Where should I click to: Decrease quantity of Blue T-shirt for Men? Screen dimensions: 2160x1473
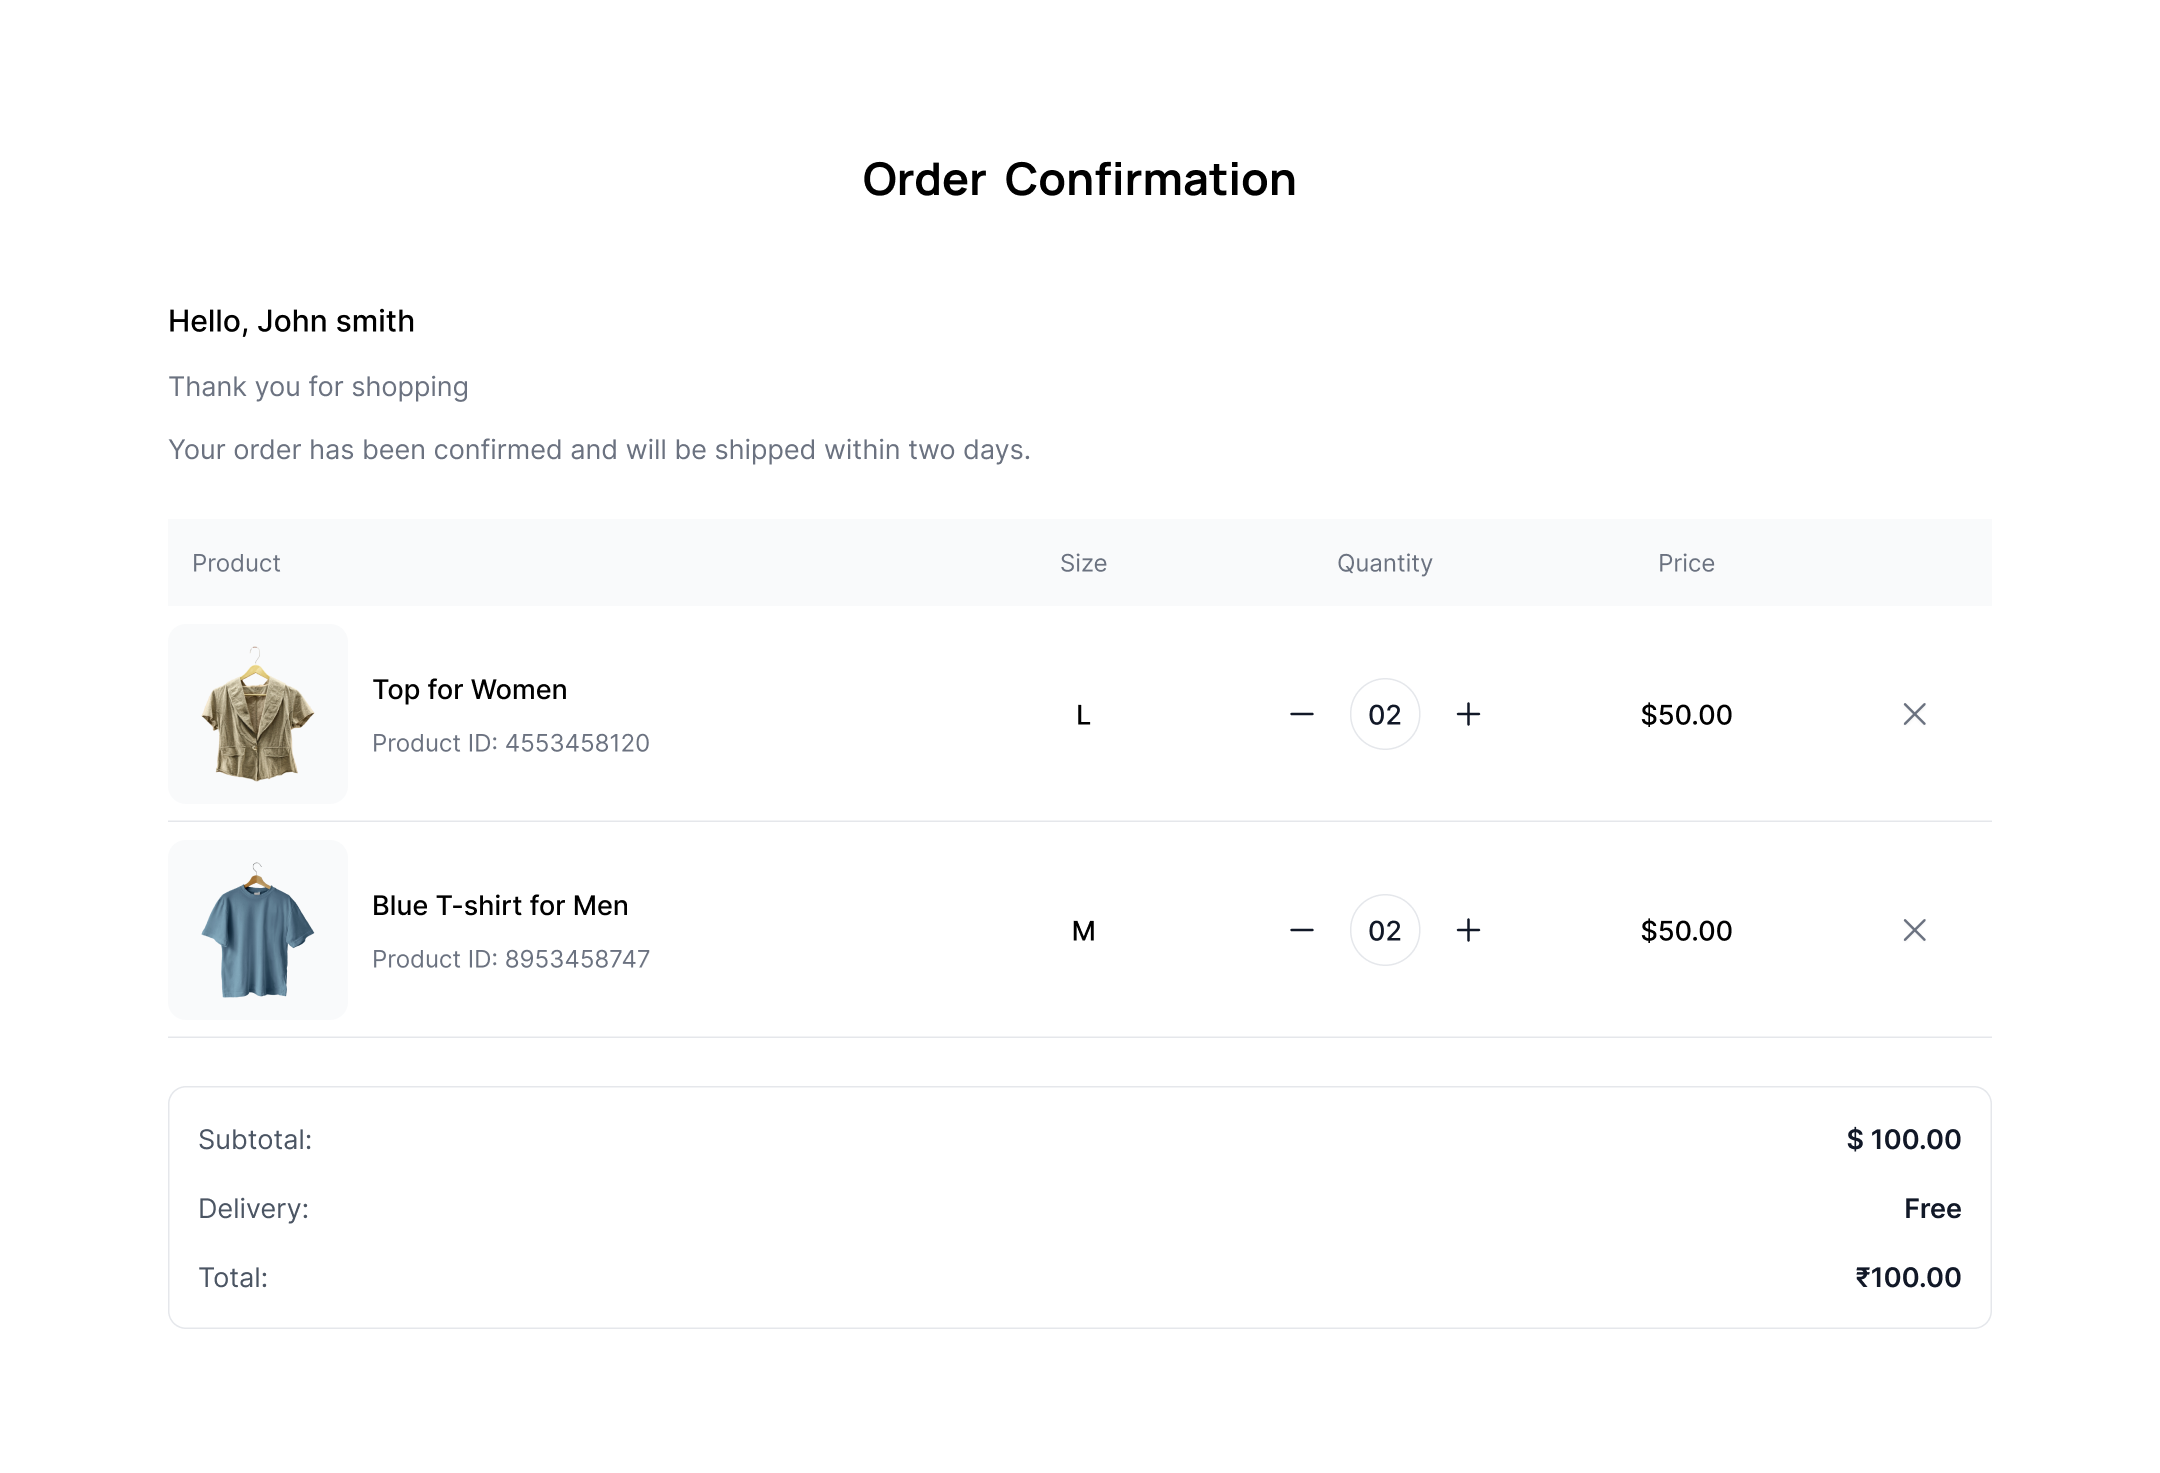click(1301, 930)
